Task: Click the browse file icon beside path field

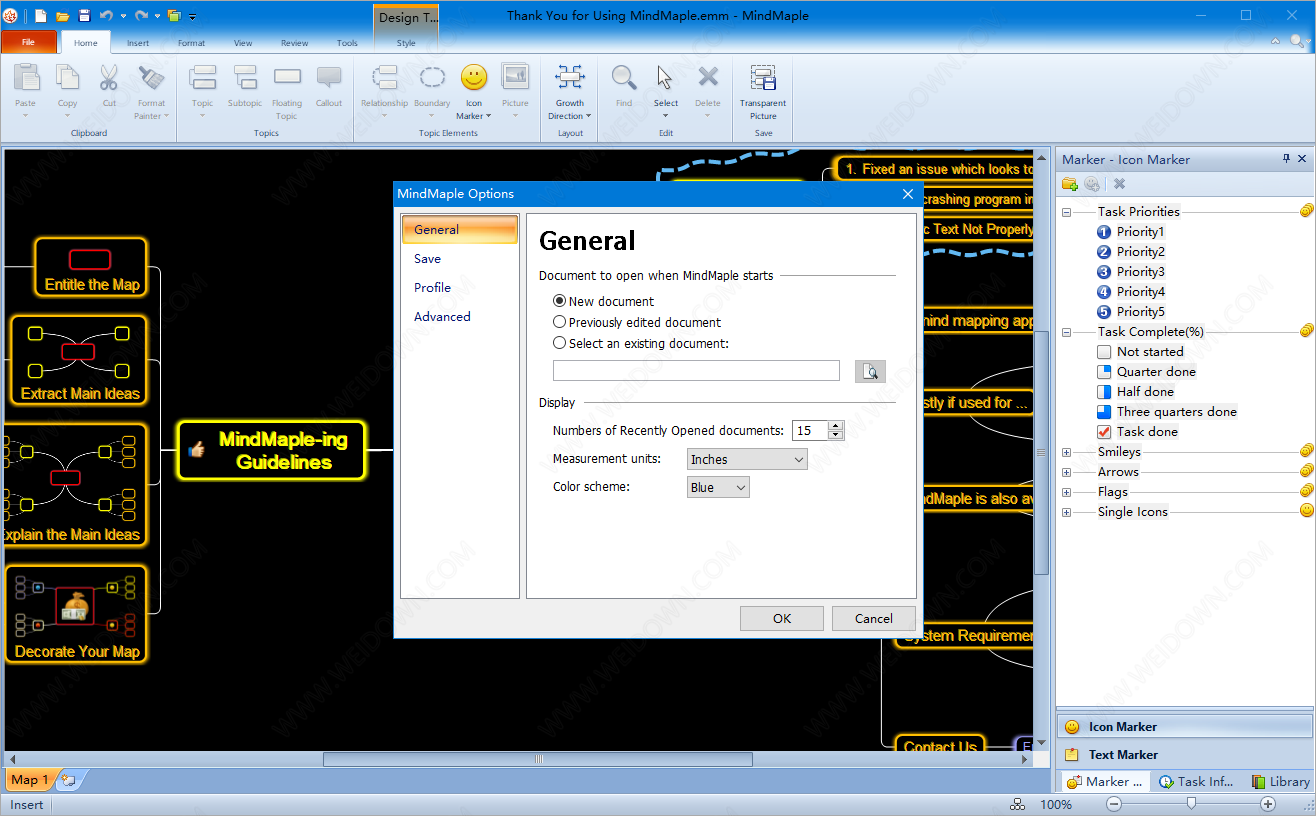Action: [870, 371]
